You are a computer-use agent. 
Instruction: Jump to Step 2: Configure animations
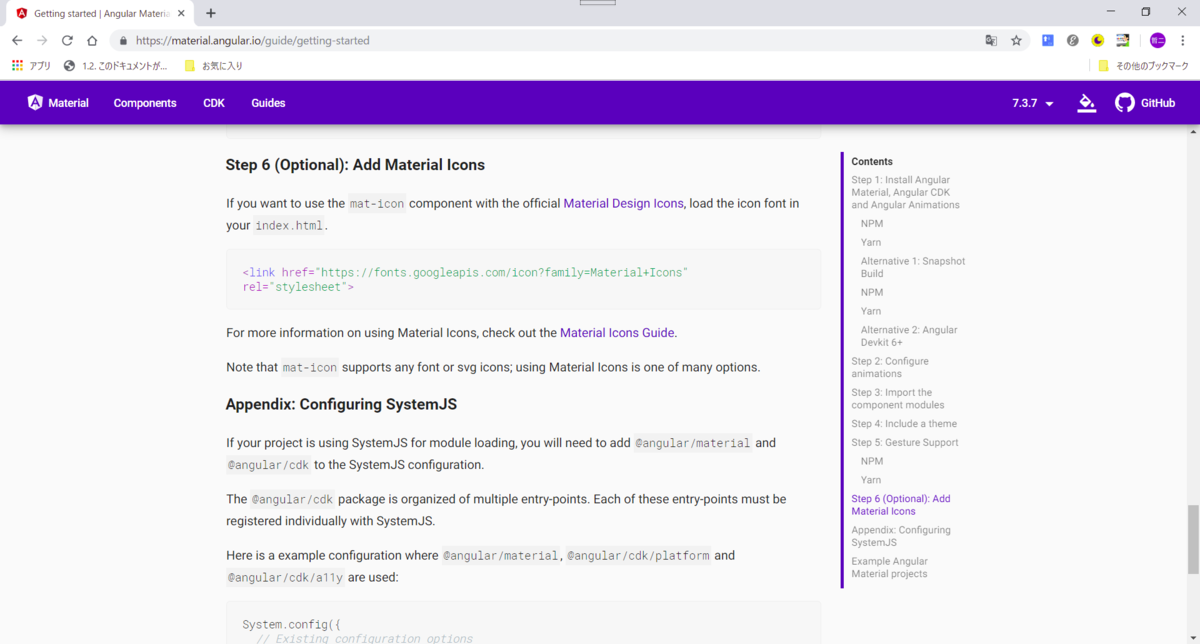890,367
